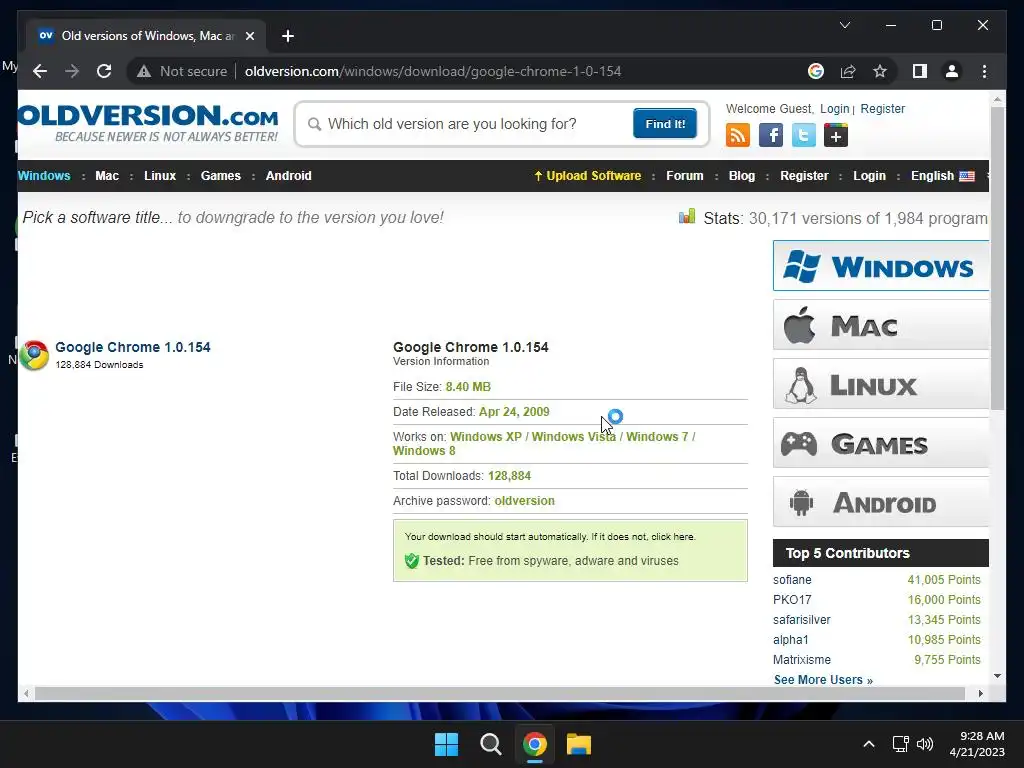The height and width of the screenshot is (768, 1024).
Task: Click the Games category banner
Action: (x=880, y=443)
